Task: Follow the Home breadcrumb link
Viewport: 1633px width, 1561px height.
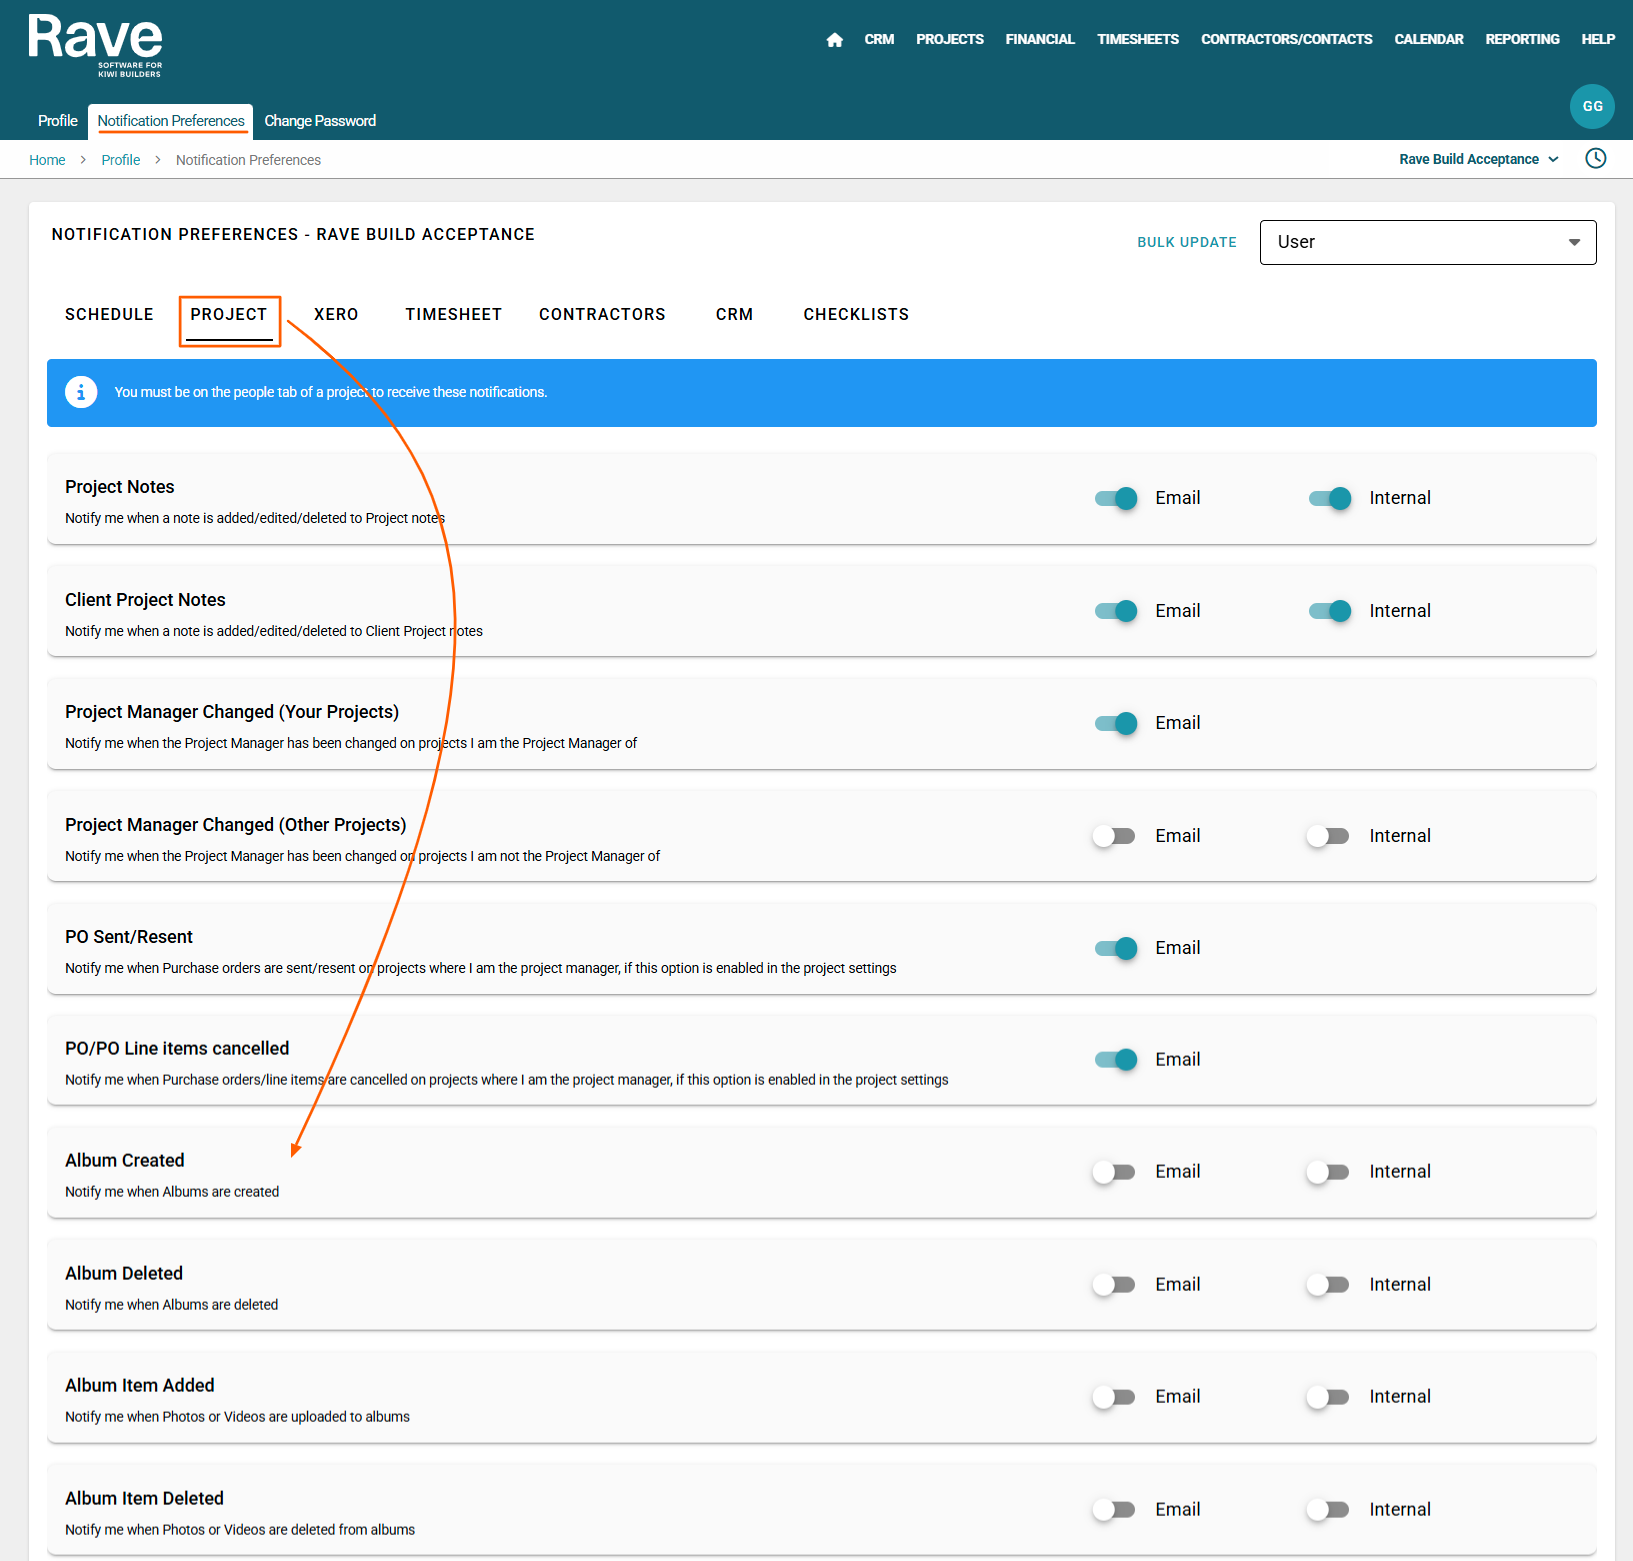Action: click(47, 160)
